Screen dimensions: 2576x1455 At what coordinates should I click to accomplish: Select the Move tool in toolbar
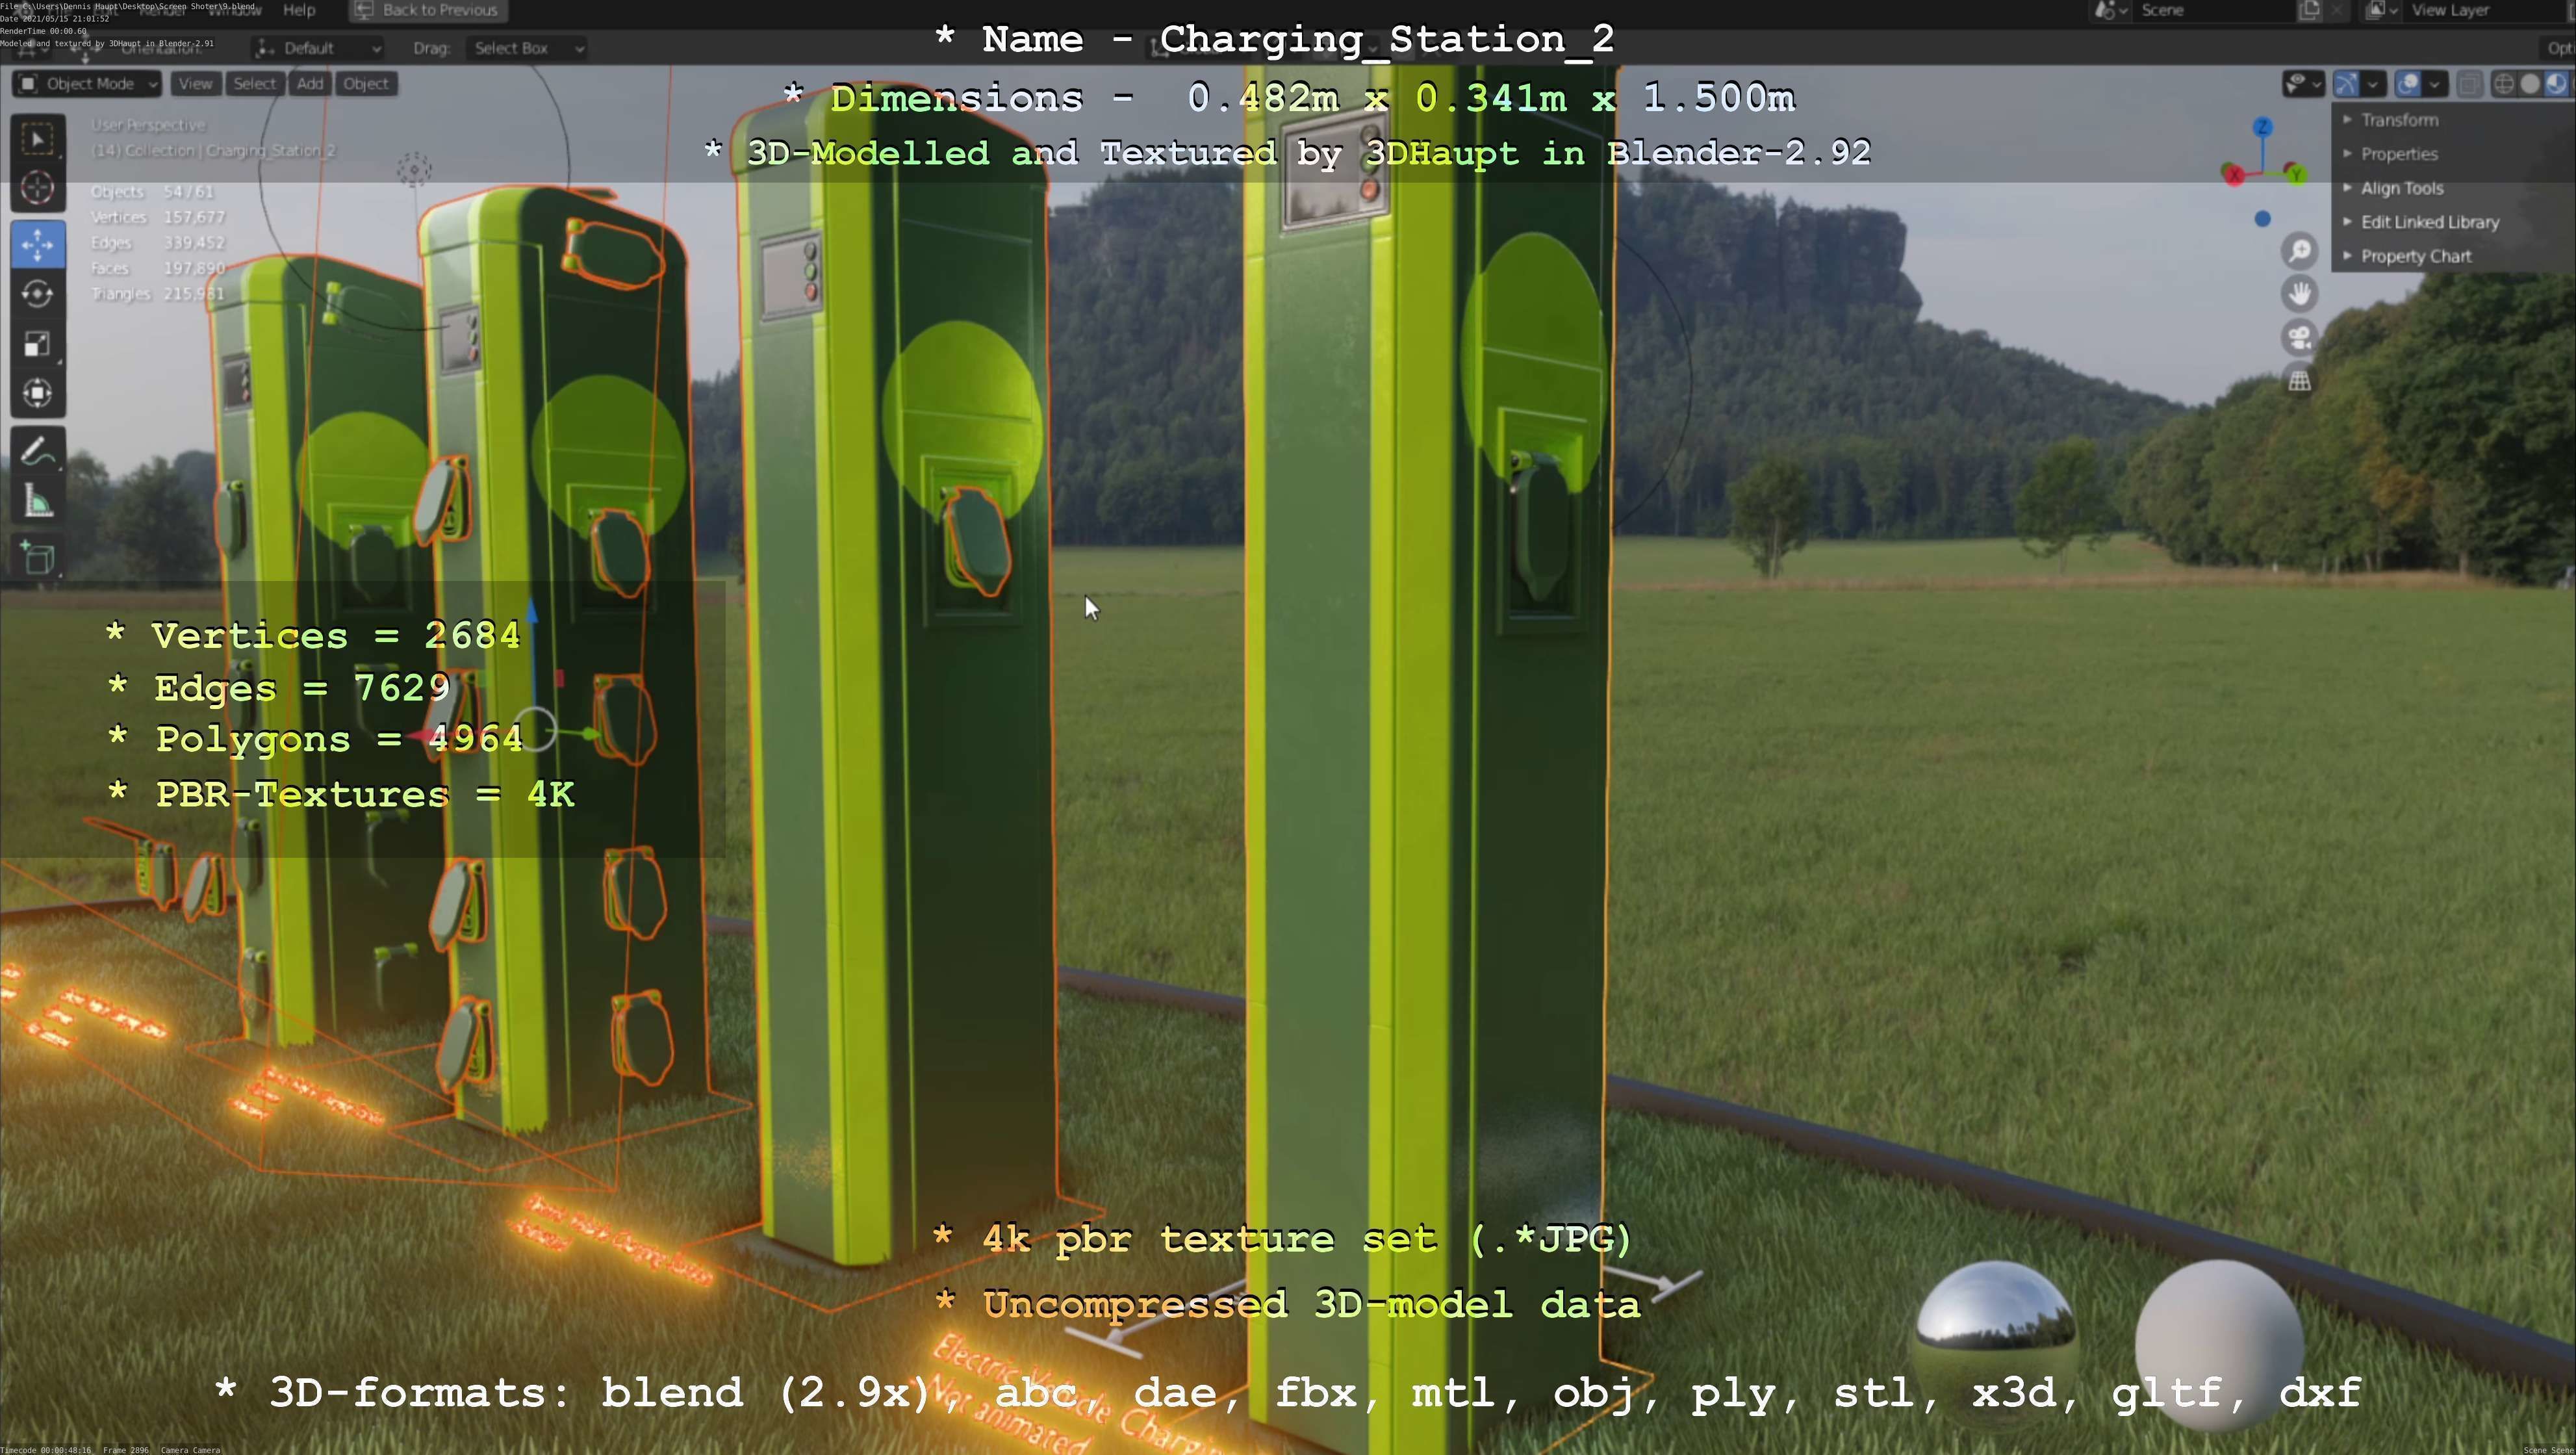coord(38,244)
